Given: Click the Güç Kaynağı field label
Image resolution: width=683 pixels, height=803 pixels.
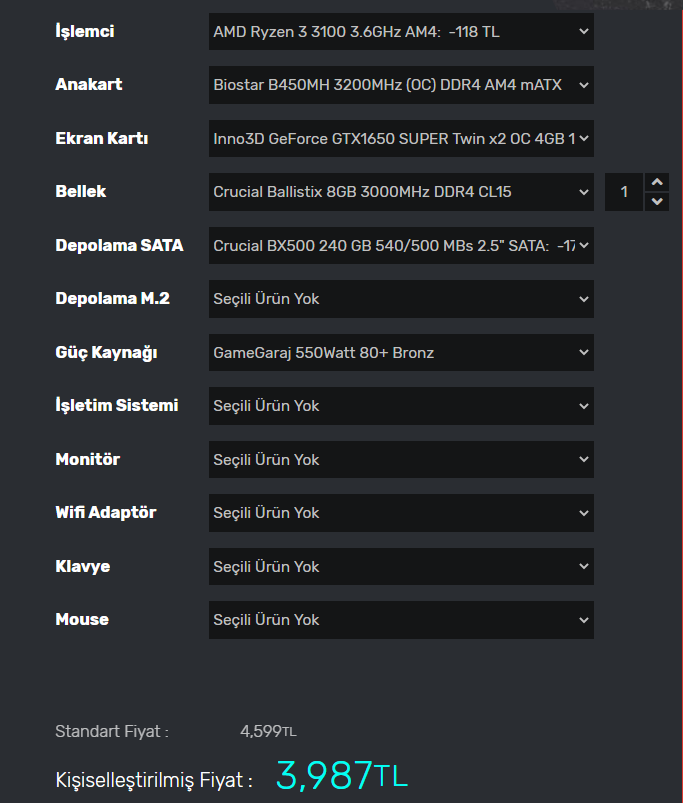Looking at the screenshot, I should 106,352.
